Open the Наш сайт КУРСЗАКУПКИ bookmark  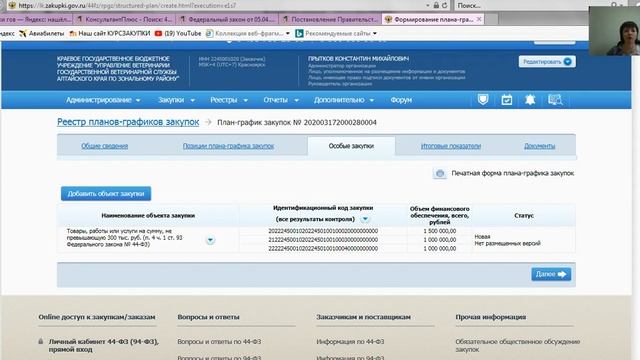110,33
